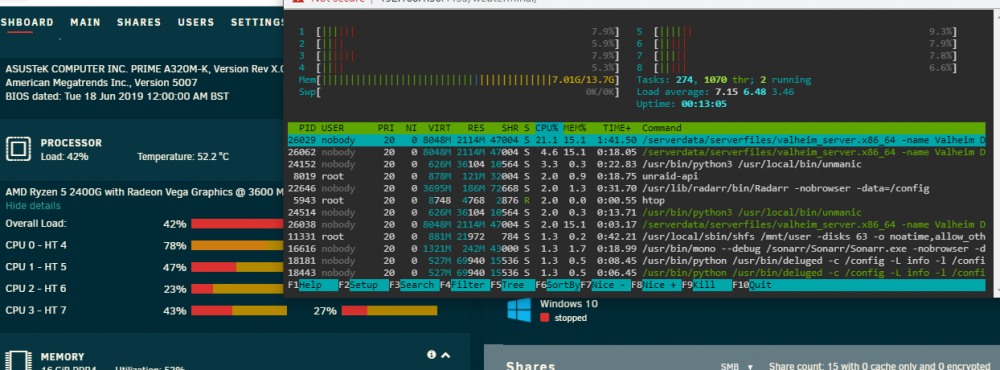Open the SETTINGS tab in Unraid
The width and height of the screenshot is (1000, 370).
256,22
